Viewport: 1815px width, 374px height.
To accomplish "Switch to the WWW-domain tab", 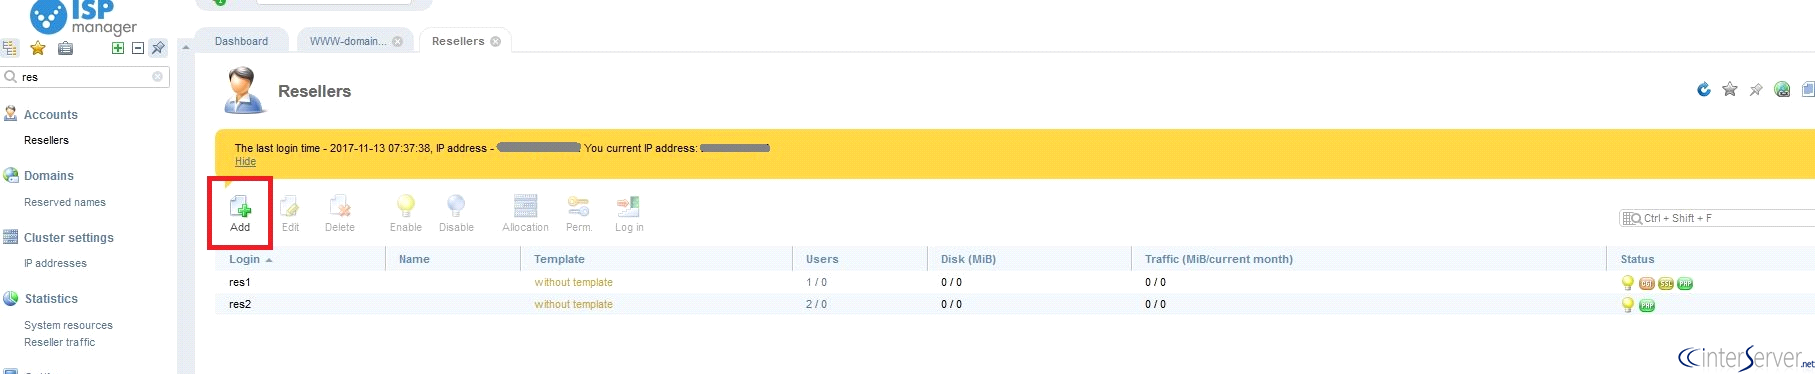I will 347,41.
